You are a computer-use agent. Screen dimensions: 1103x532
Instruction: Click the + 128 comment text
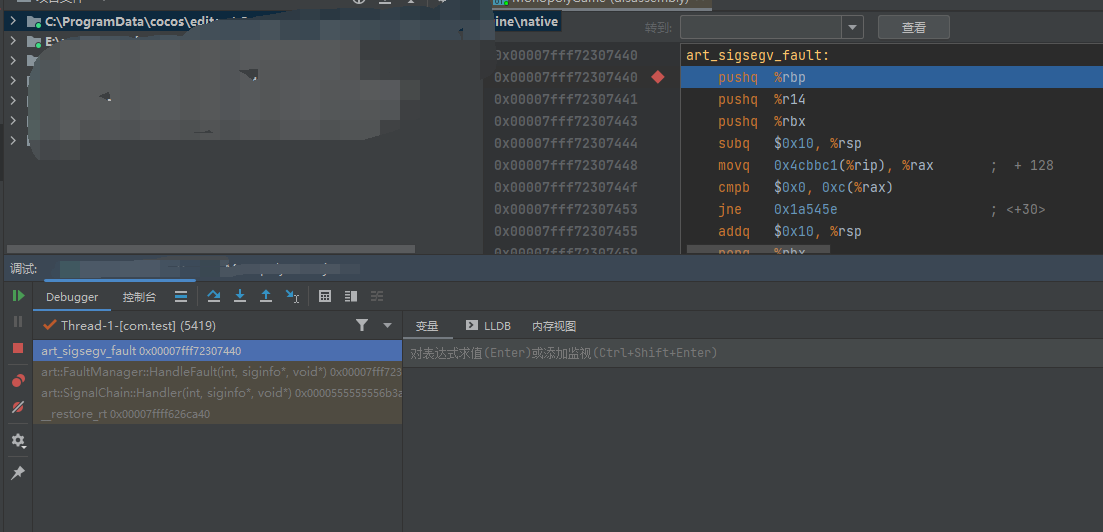pos(1033,165)
